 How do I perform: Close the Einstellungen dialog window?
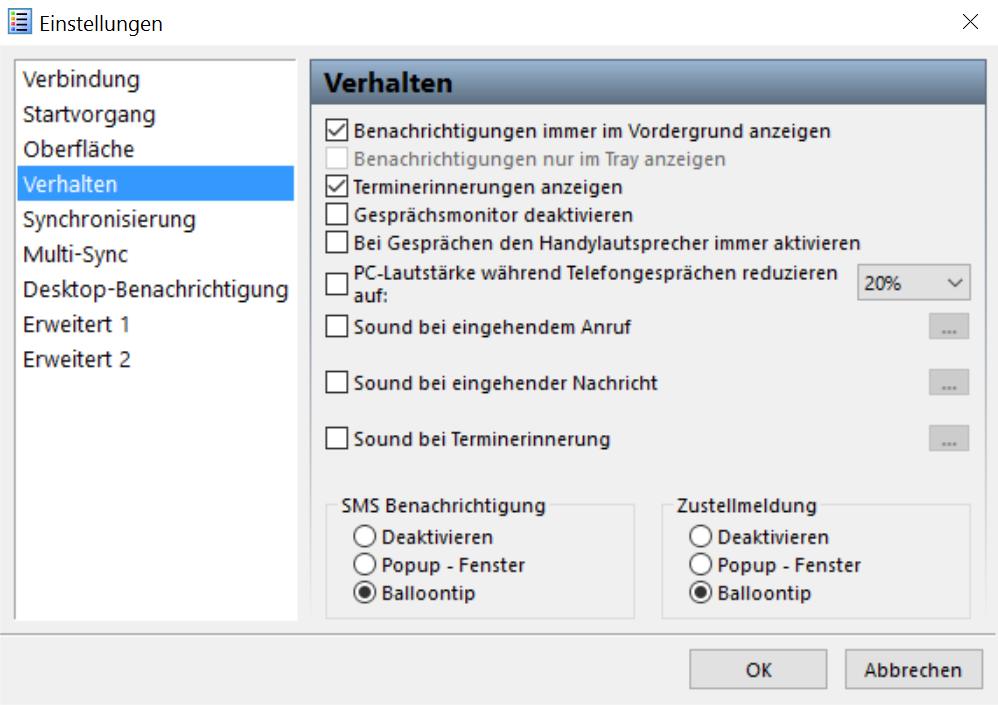coord(970,22)
